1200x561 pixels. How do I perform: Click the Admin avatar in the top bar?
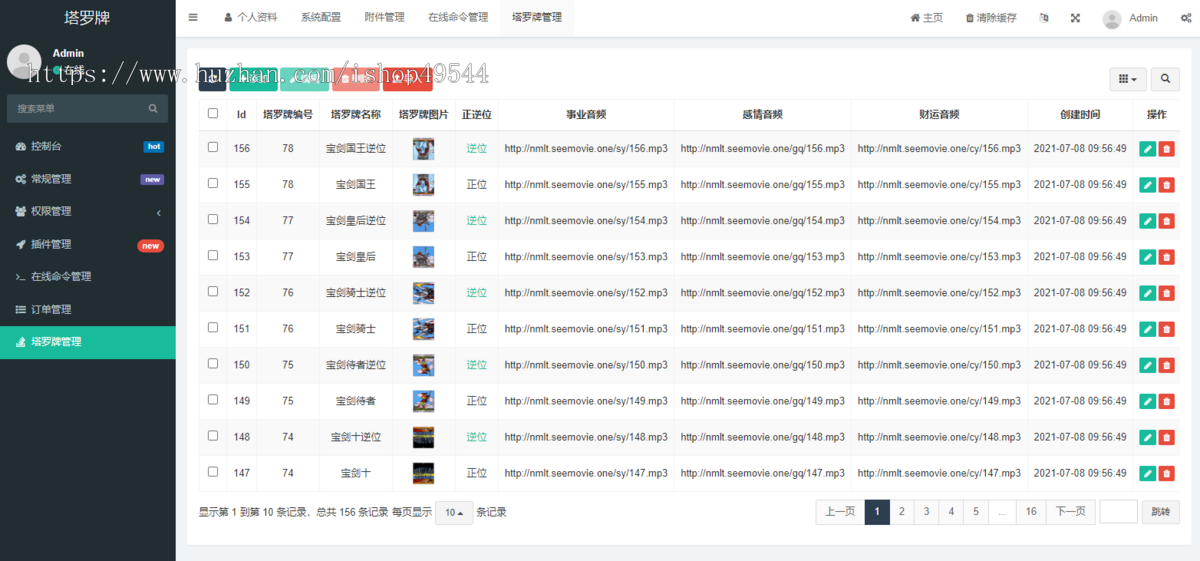tap(1112, 18)
